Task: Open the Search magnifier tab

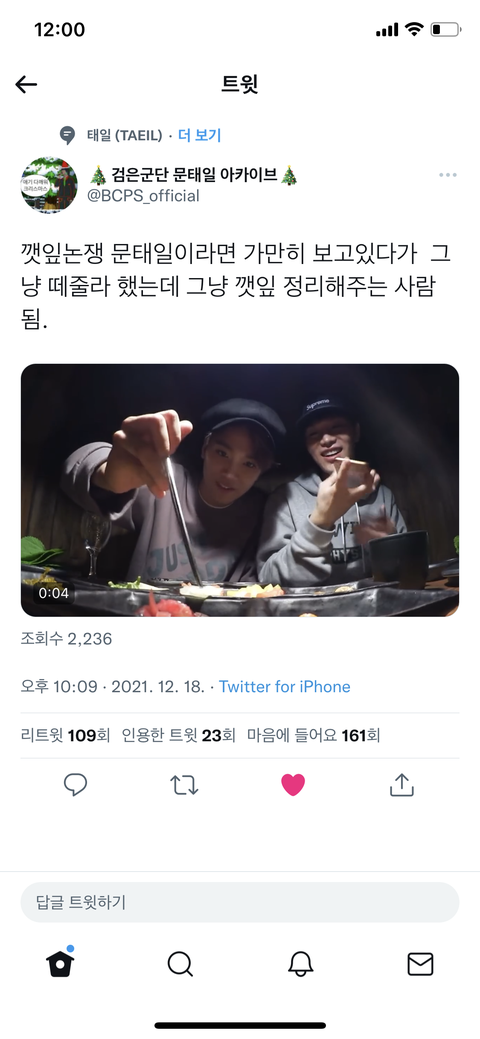Action: pyautogui.click(x=180, y=964)
